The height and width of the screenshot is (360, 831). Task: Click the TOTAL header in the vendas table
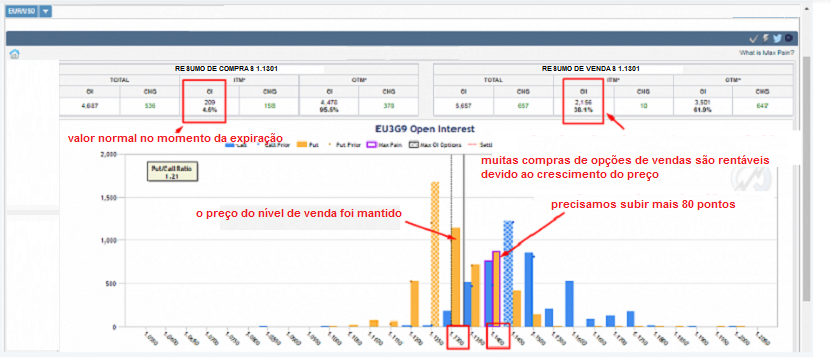point(493,80)
